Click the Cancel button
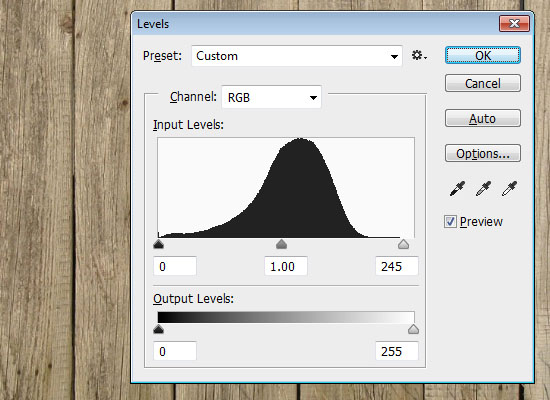This screenshot has width=550, height=400. click(483, 83)
